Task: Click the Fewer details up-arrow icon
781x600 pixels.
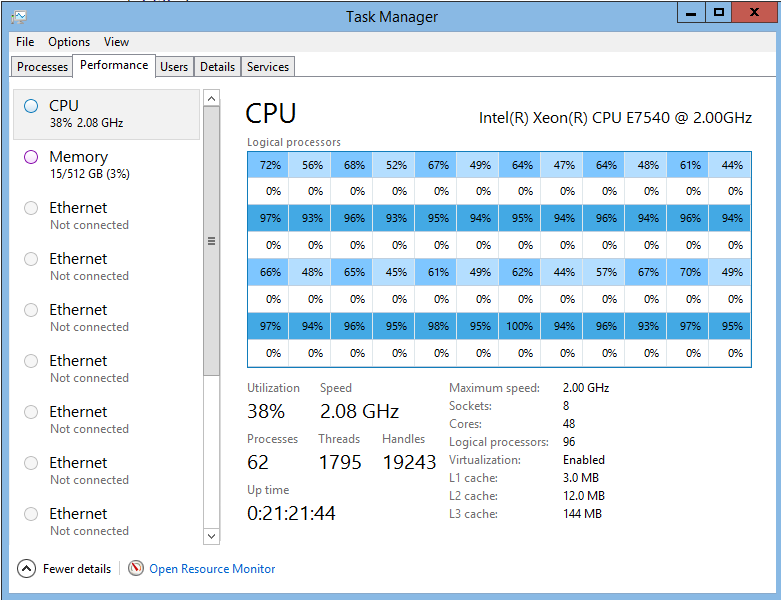Action: (26, 568)
